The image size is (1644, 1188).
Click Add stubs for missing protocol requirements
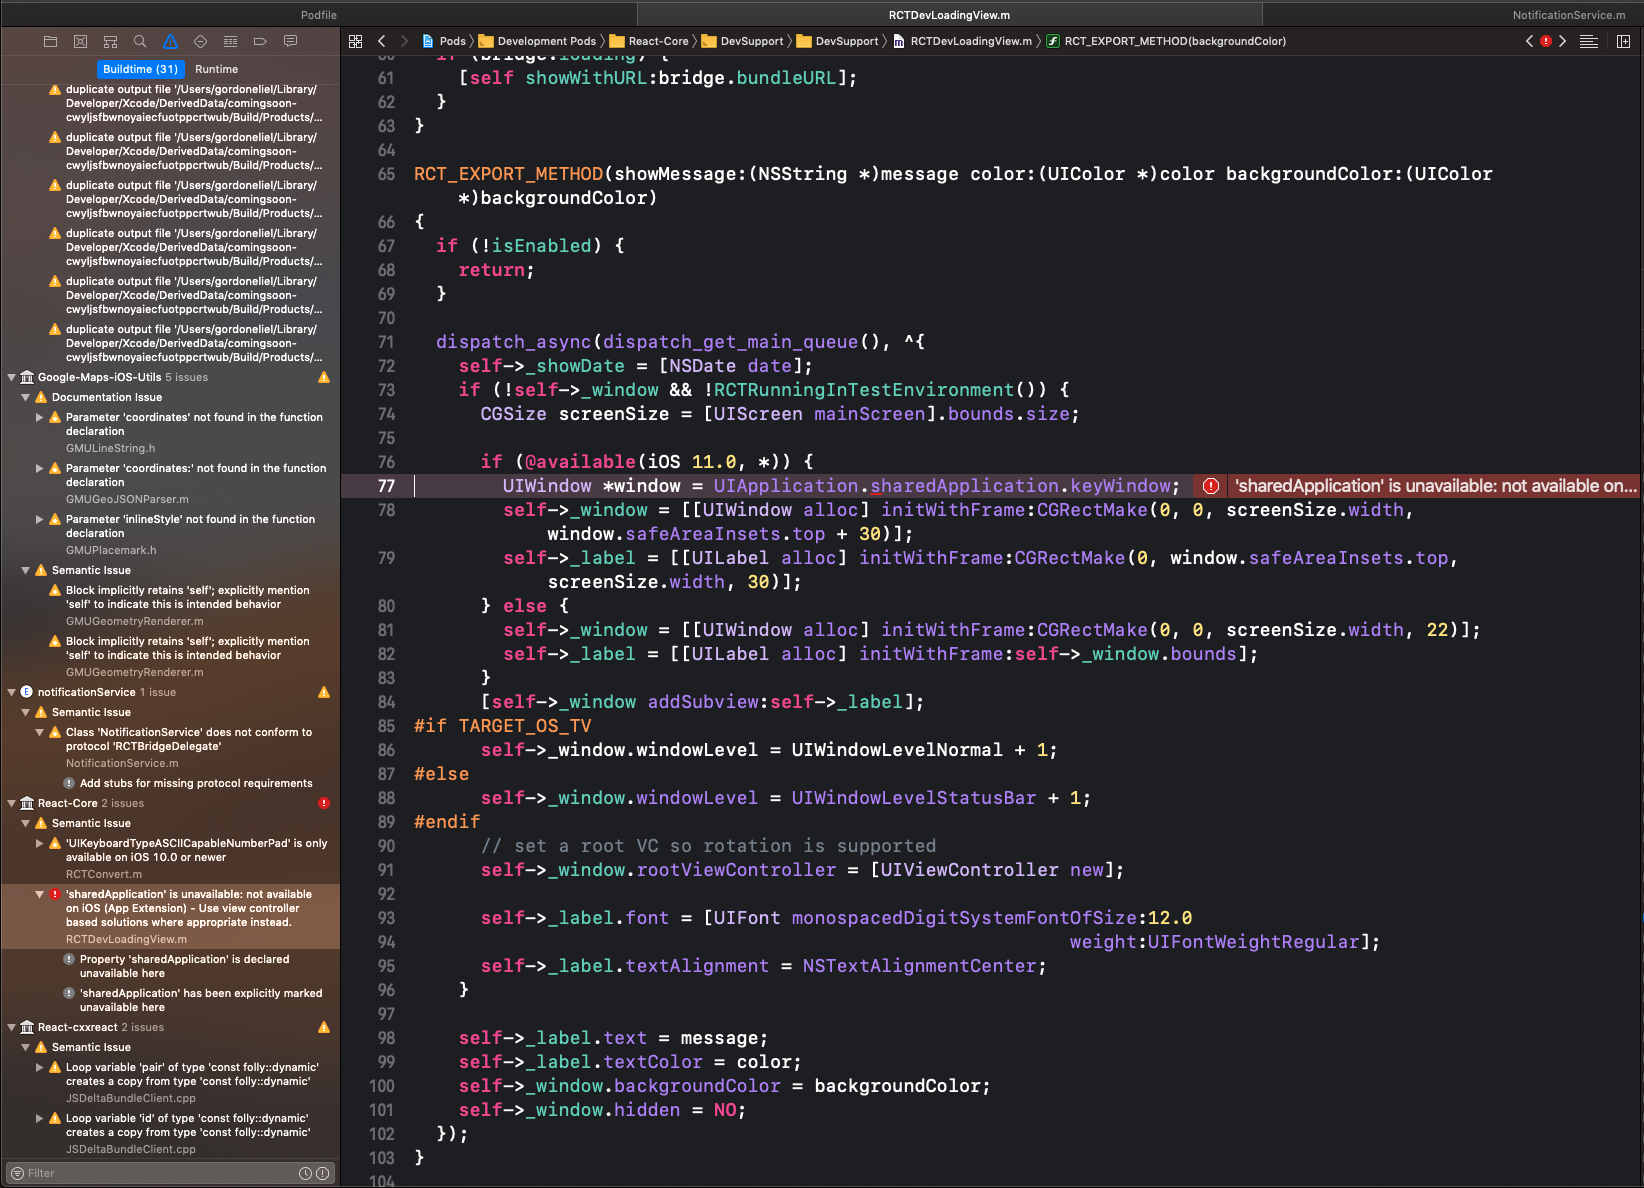coord(196,783)
